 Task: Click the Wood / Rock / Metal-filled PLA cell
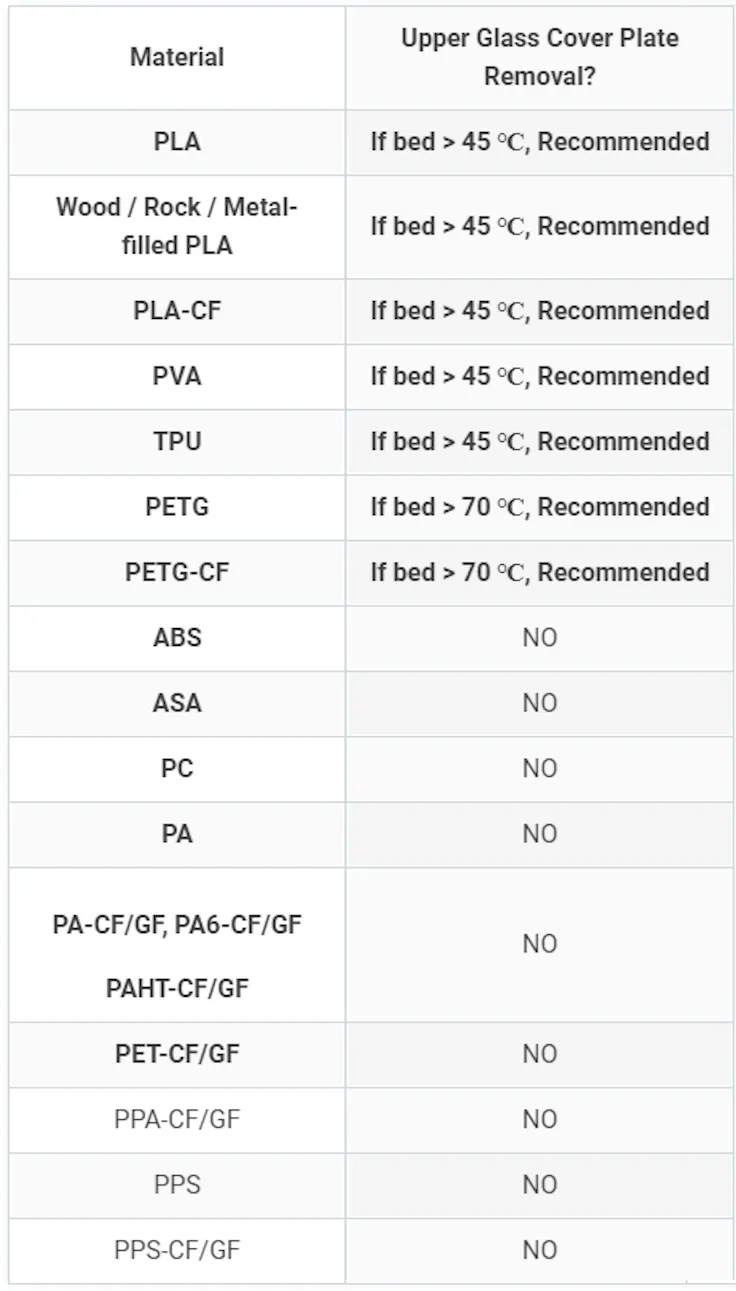177,226
